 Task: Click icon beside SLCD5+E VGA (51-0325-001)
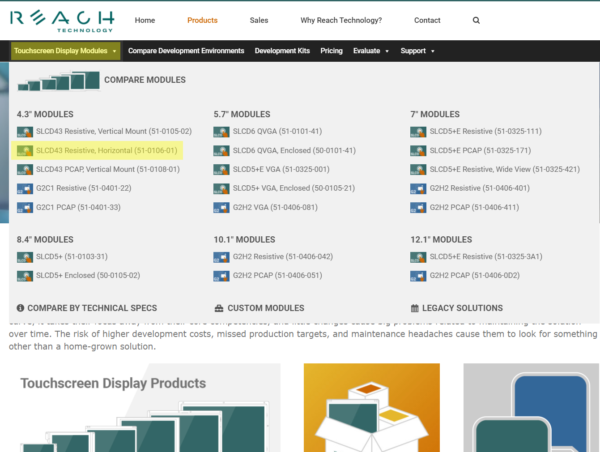[222, 170]
